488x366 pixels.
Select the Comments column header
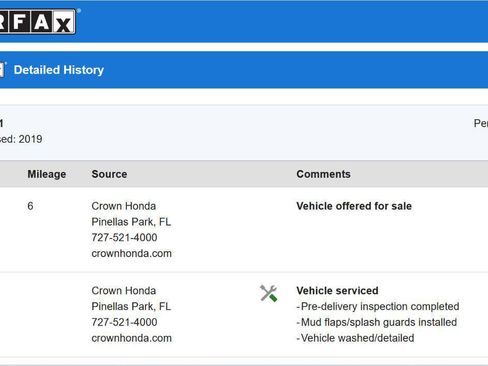323,174
